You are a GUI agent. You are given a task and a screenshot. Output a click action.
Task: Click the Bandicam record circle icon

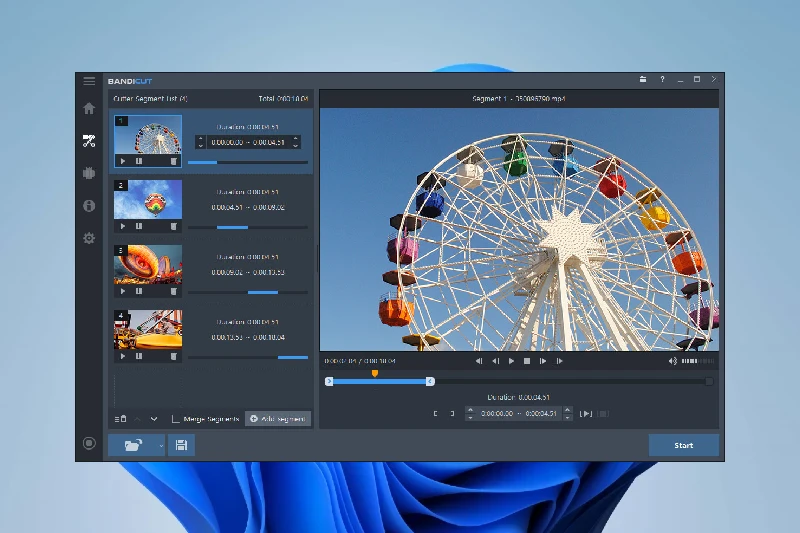pos(89,443)
